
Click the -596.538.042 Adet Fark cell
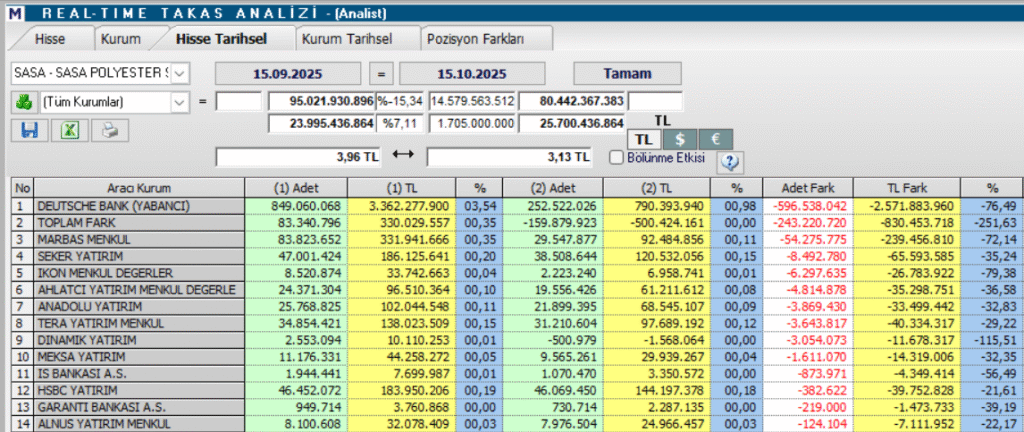[807, 206]
